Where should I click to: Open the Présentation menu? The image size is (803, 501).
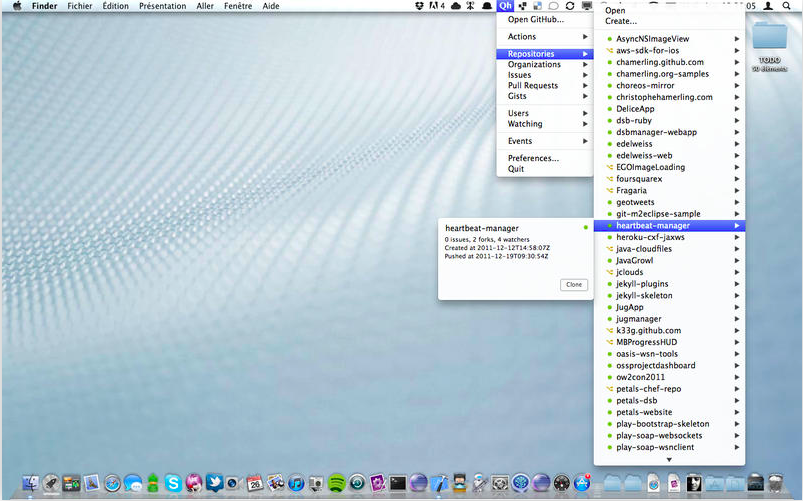pyautogui.click(x=162, y=6)
